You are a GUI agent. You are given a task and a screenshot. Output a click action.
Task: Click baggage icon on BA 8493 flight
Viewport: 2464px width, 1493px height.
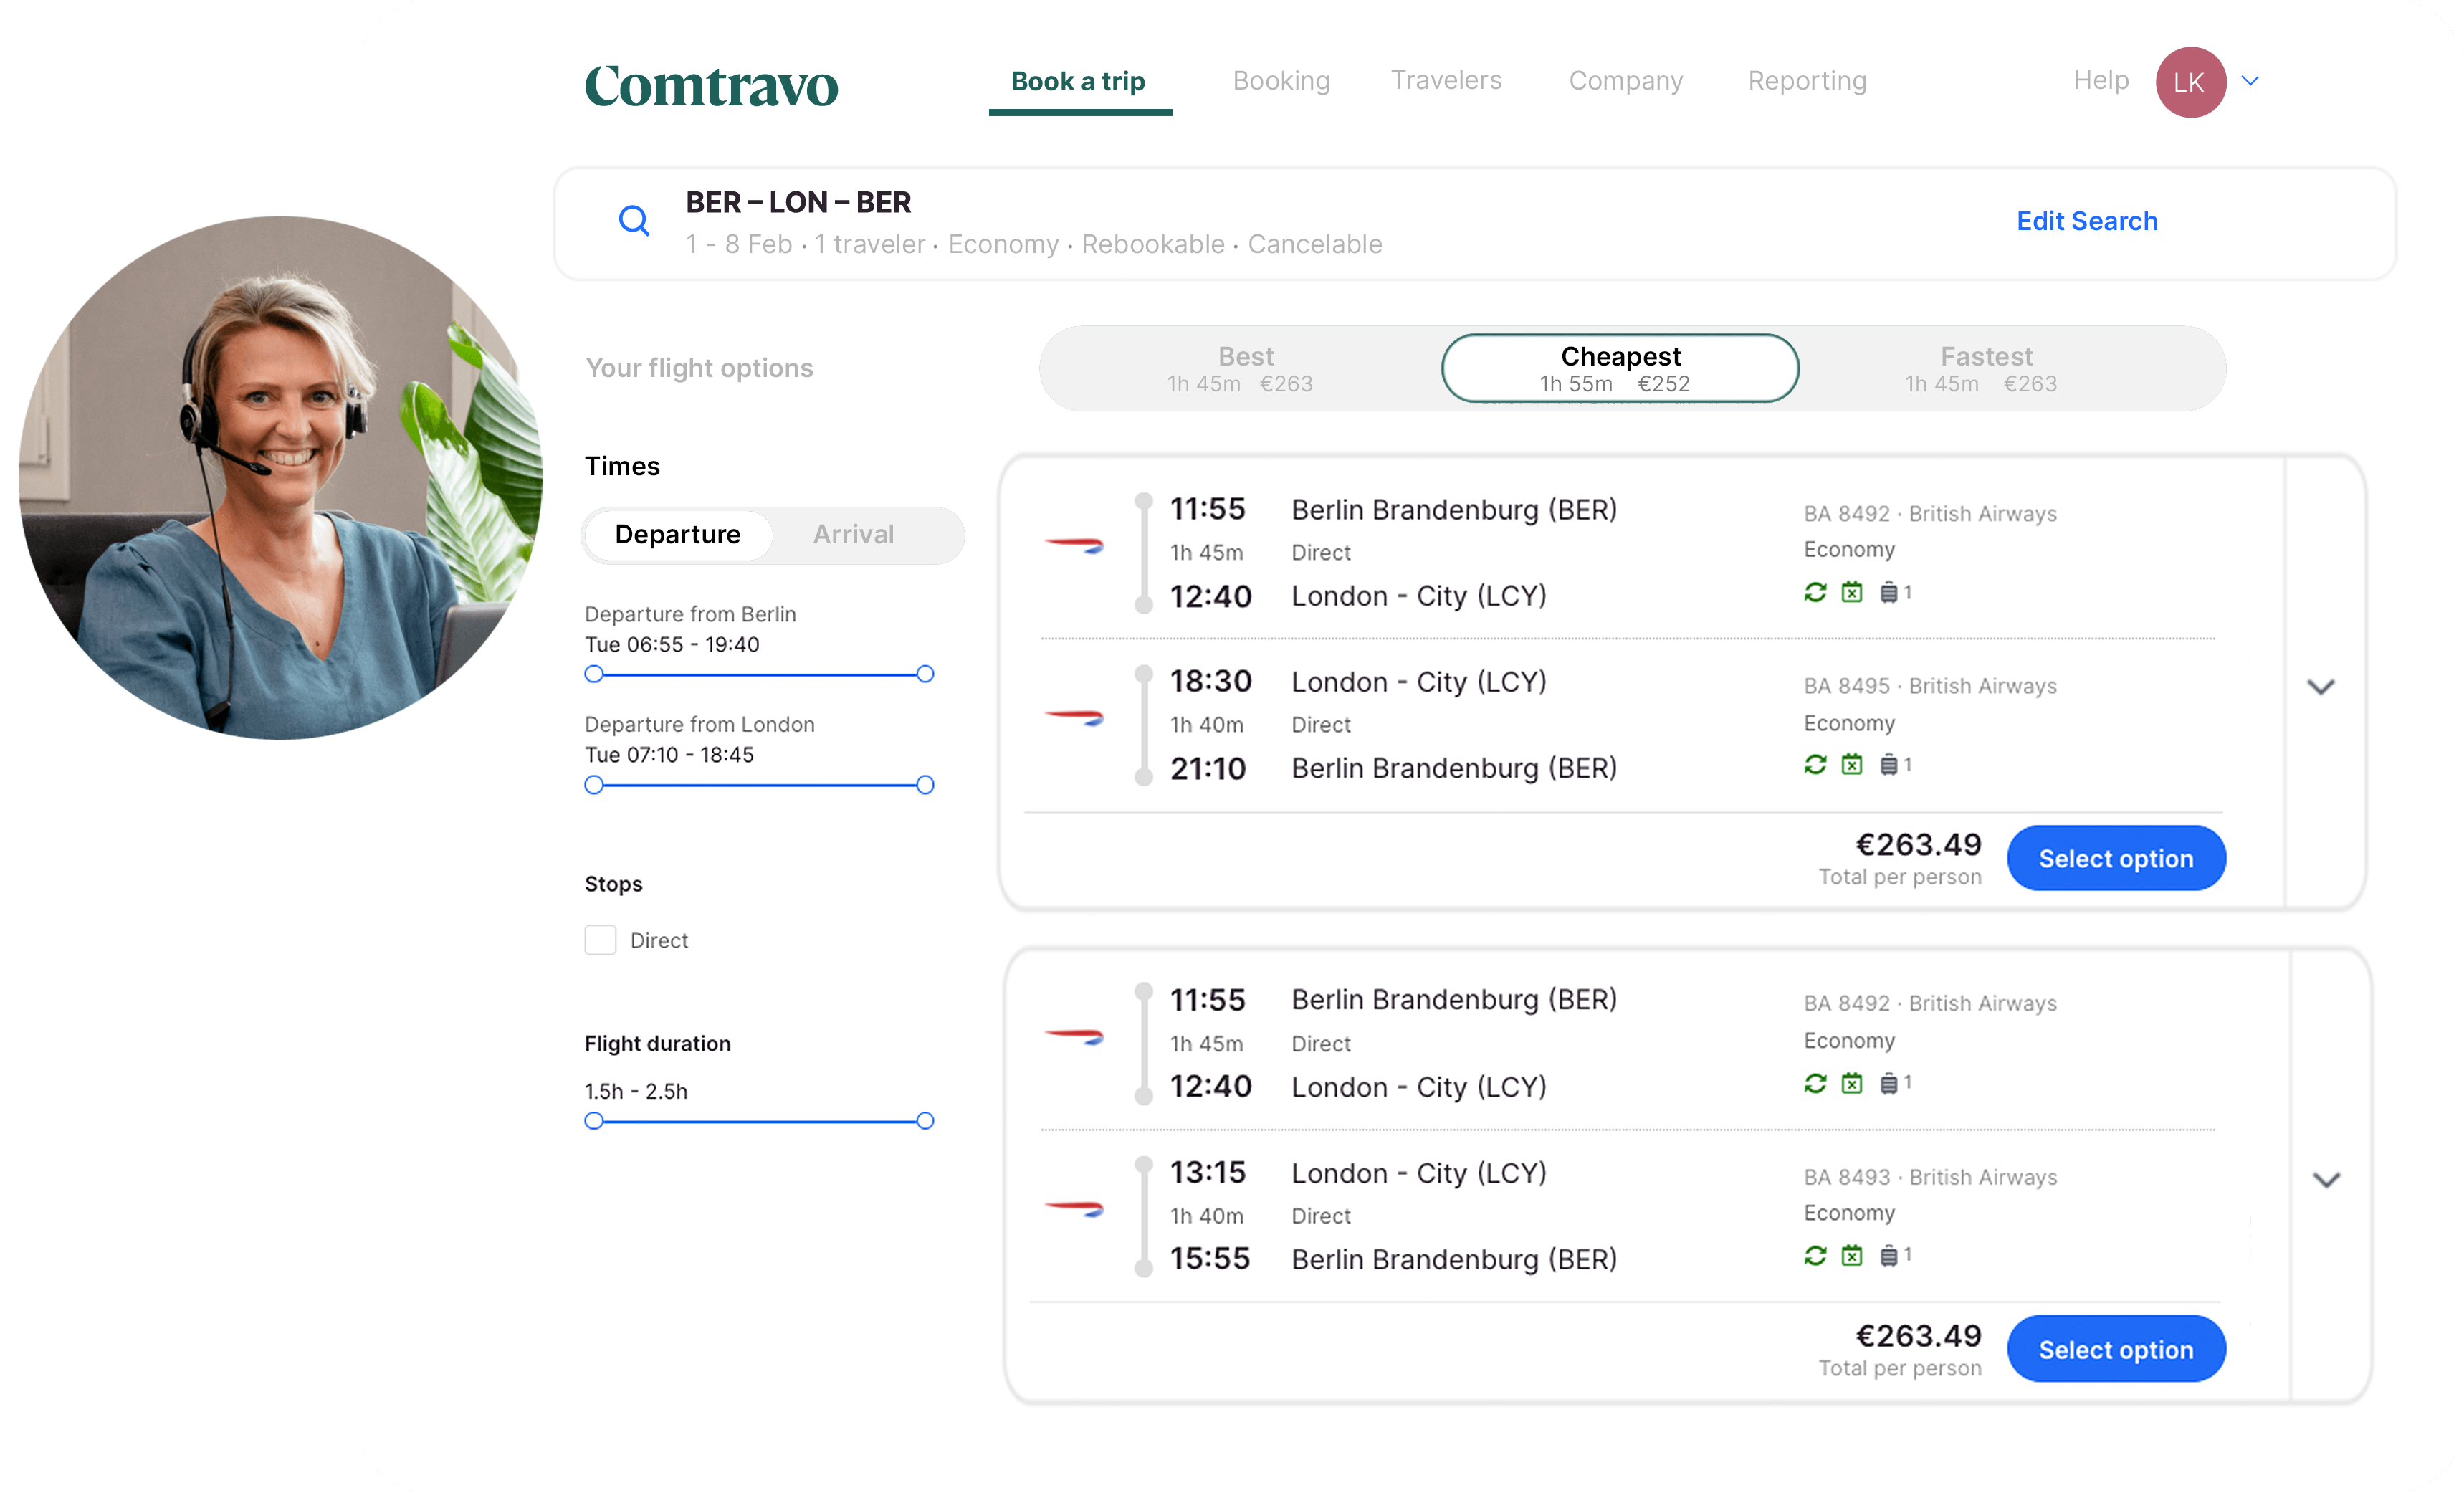point(1888,1255)
